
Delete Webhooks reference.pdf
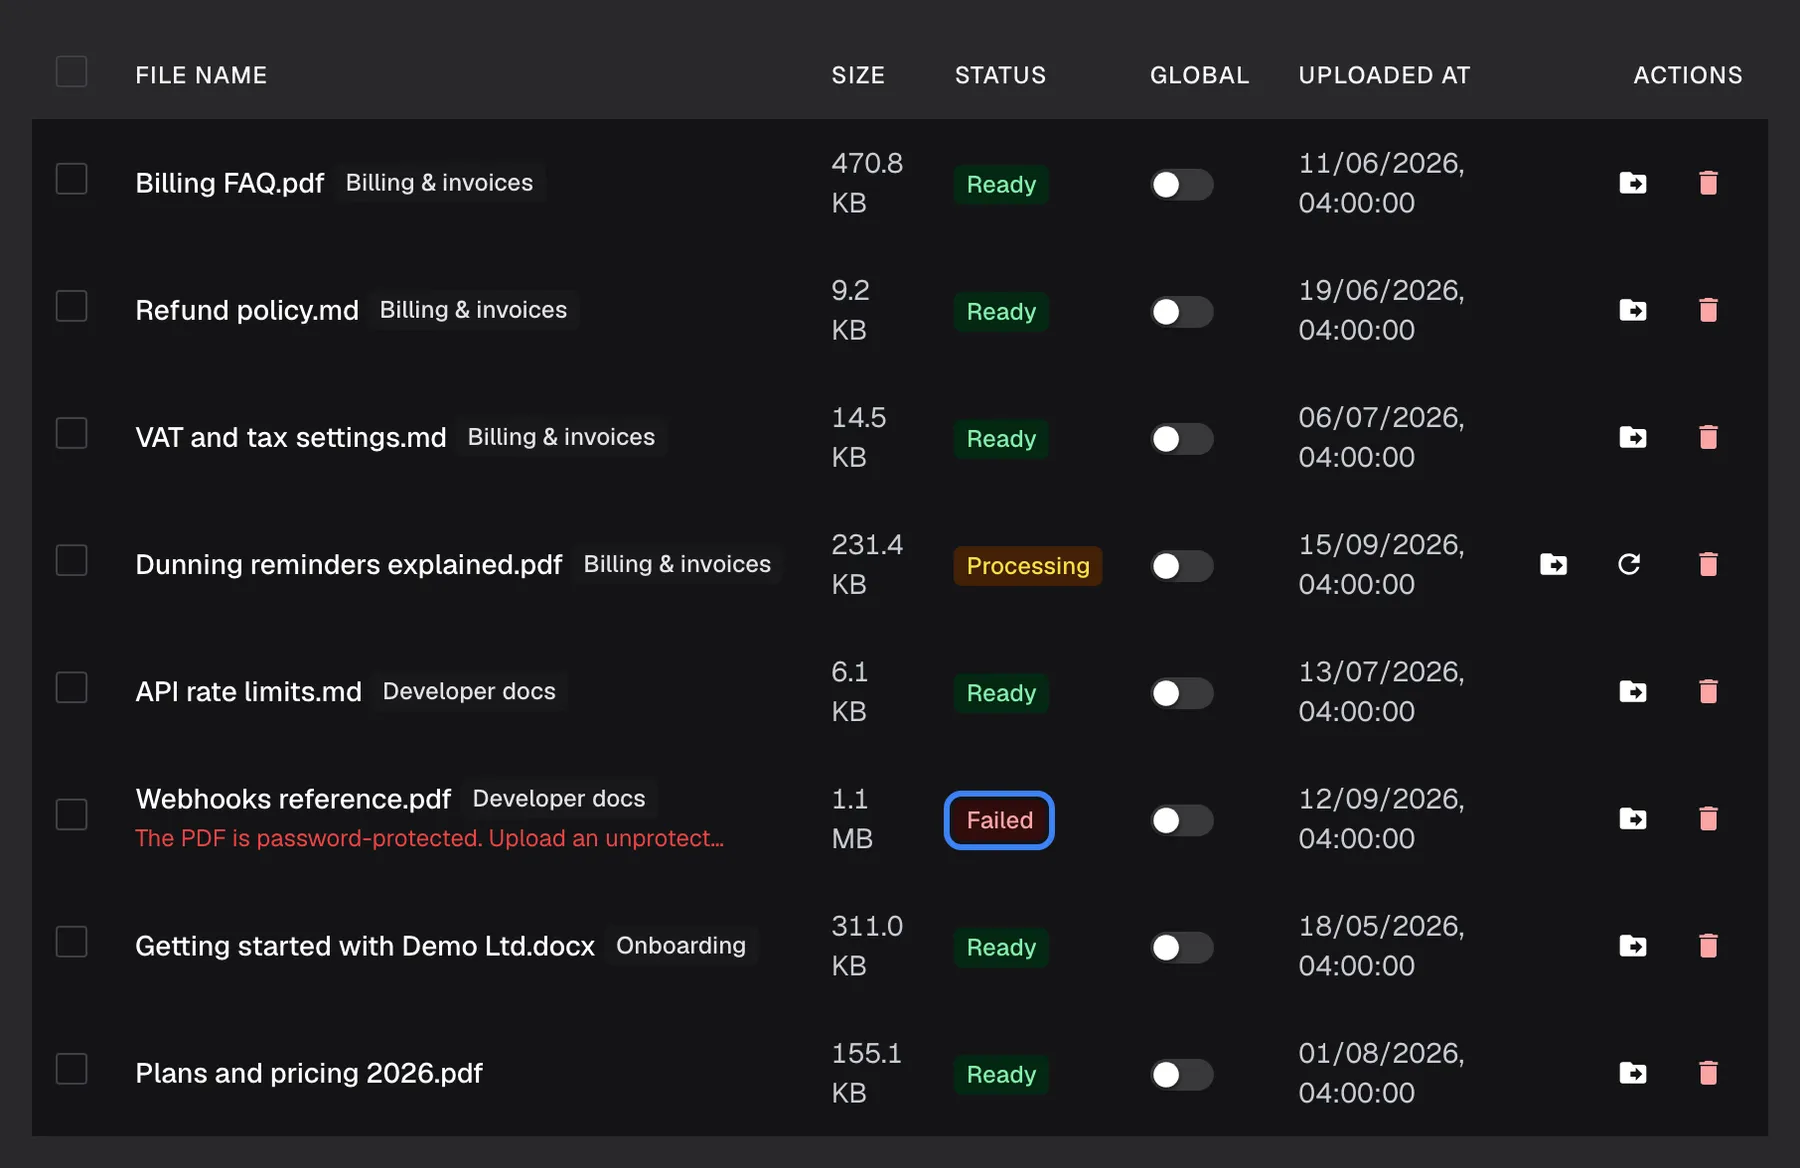pyautogui.click(x=1708, y=819)
